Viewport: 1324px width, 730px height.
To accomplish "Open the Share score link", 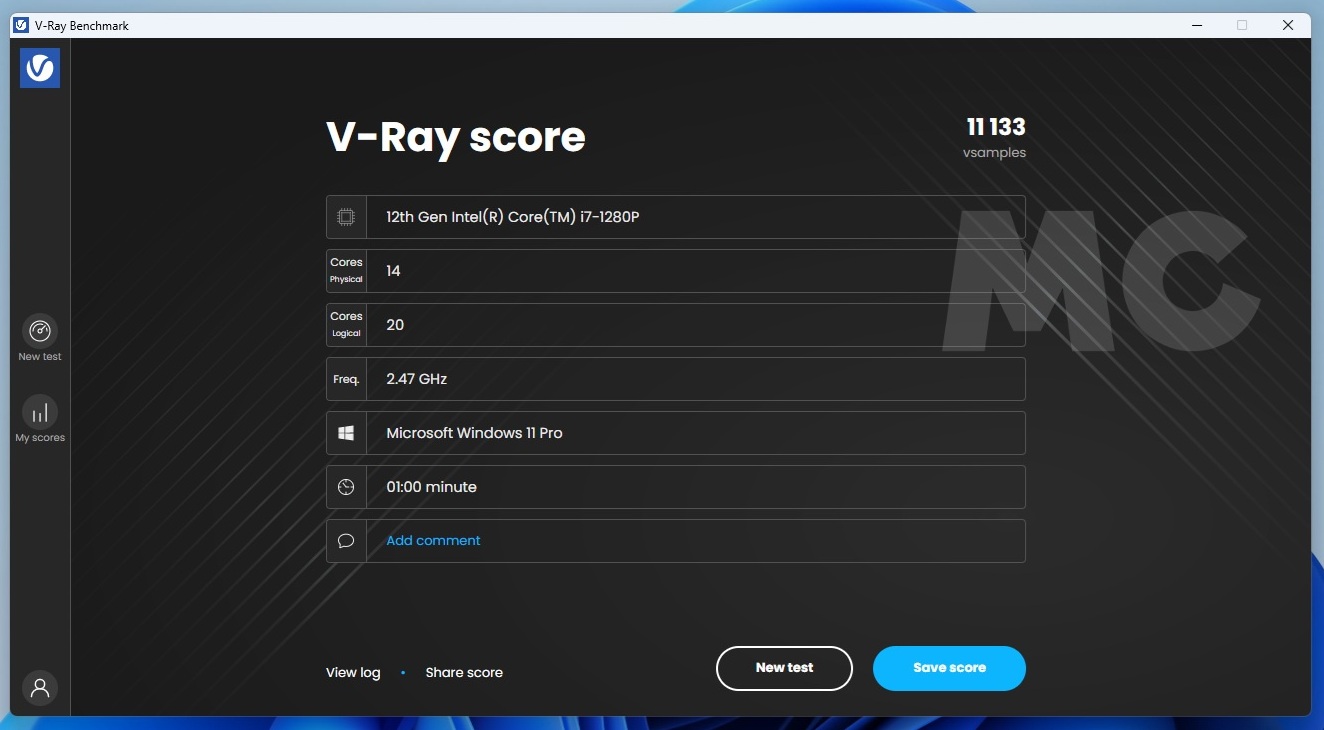I will (x=464, y=672).
